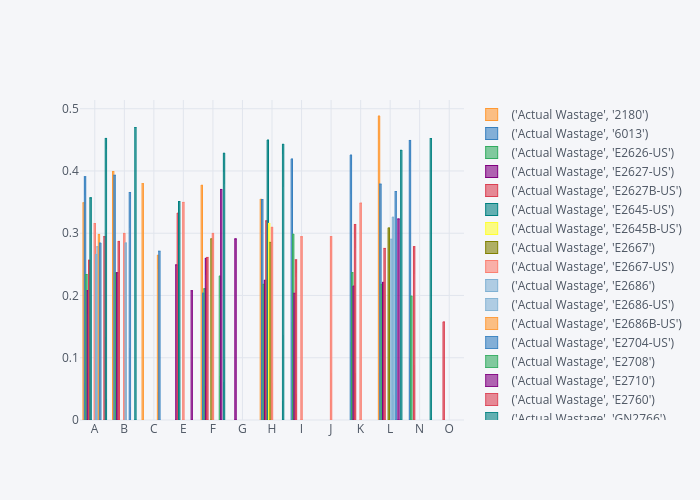Screen dimensions: 700x500
Task: Click the olive 'E2667' legend swatch
Action: (491, 248)
